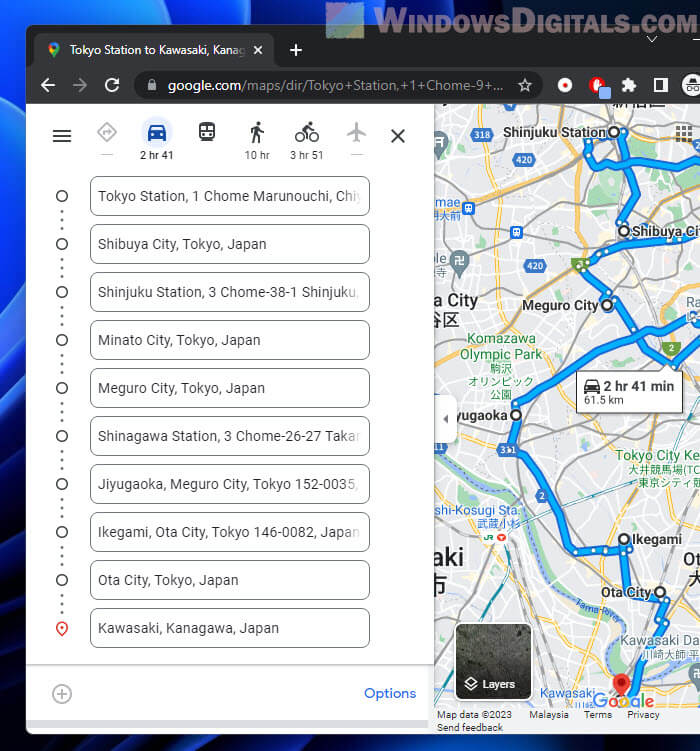Click waypoint circle beside Tokyo Station
This screenshot has height=751, width=700.
click(x=62, y=196)
